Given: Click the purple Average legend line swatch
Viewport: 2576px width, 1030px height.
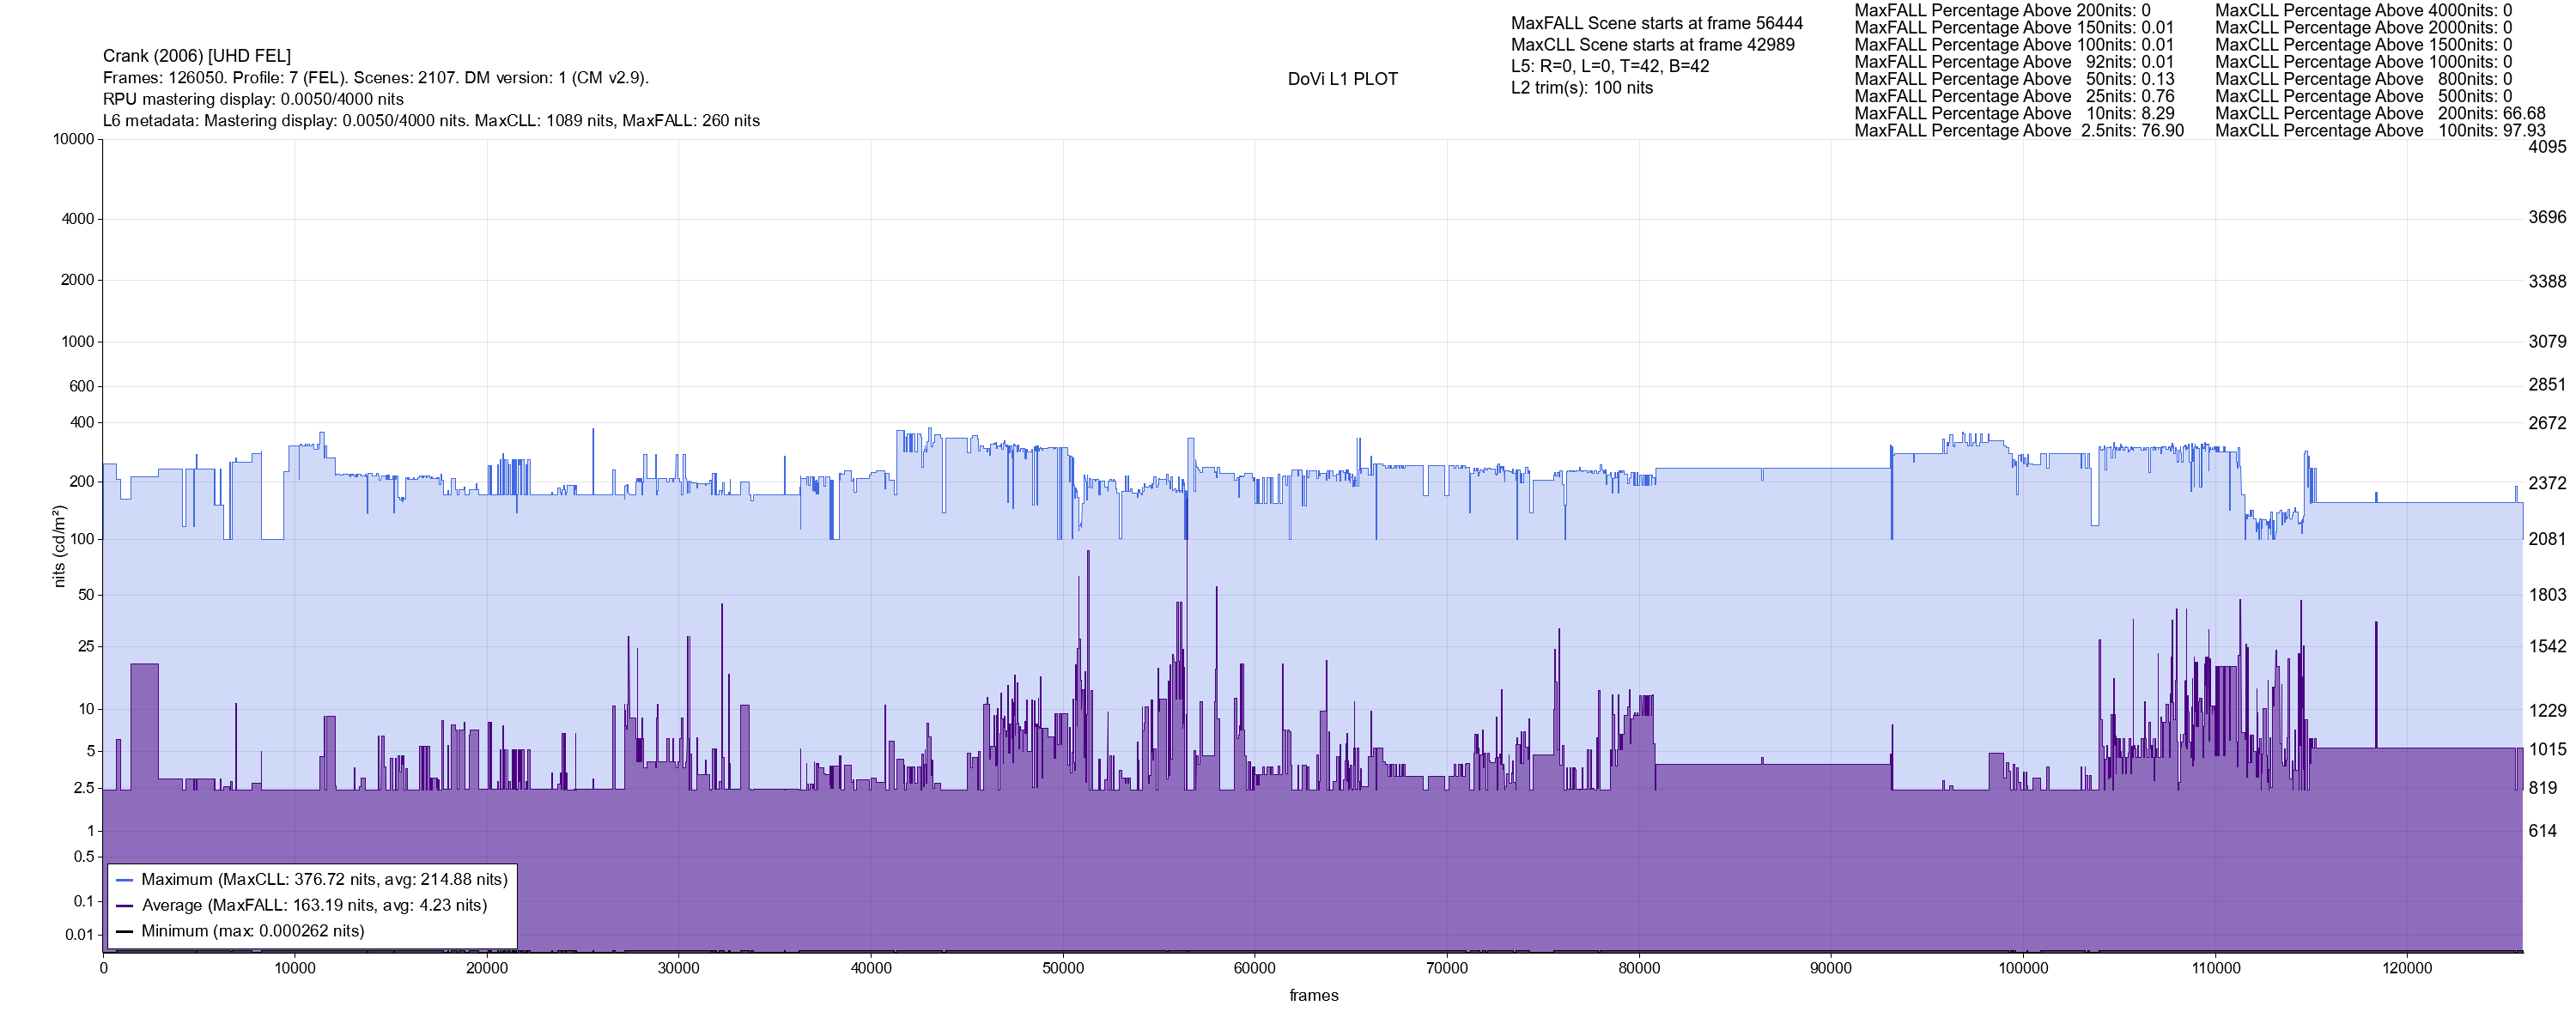Looking at the screenshot, I should coord(124,906).
